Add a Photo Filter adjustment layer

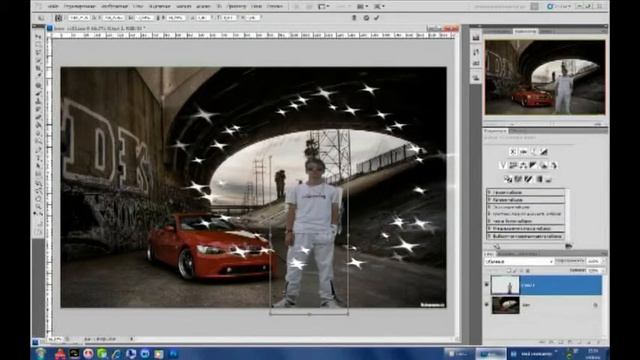click(x=543, y=165)
